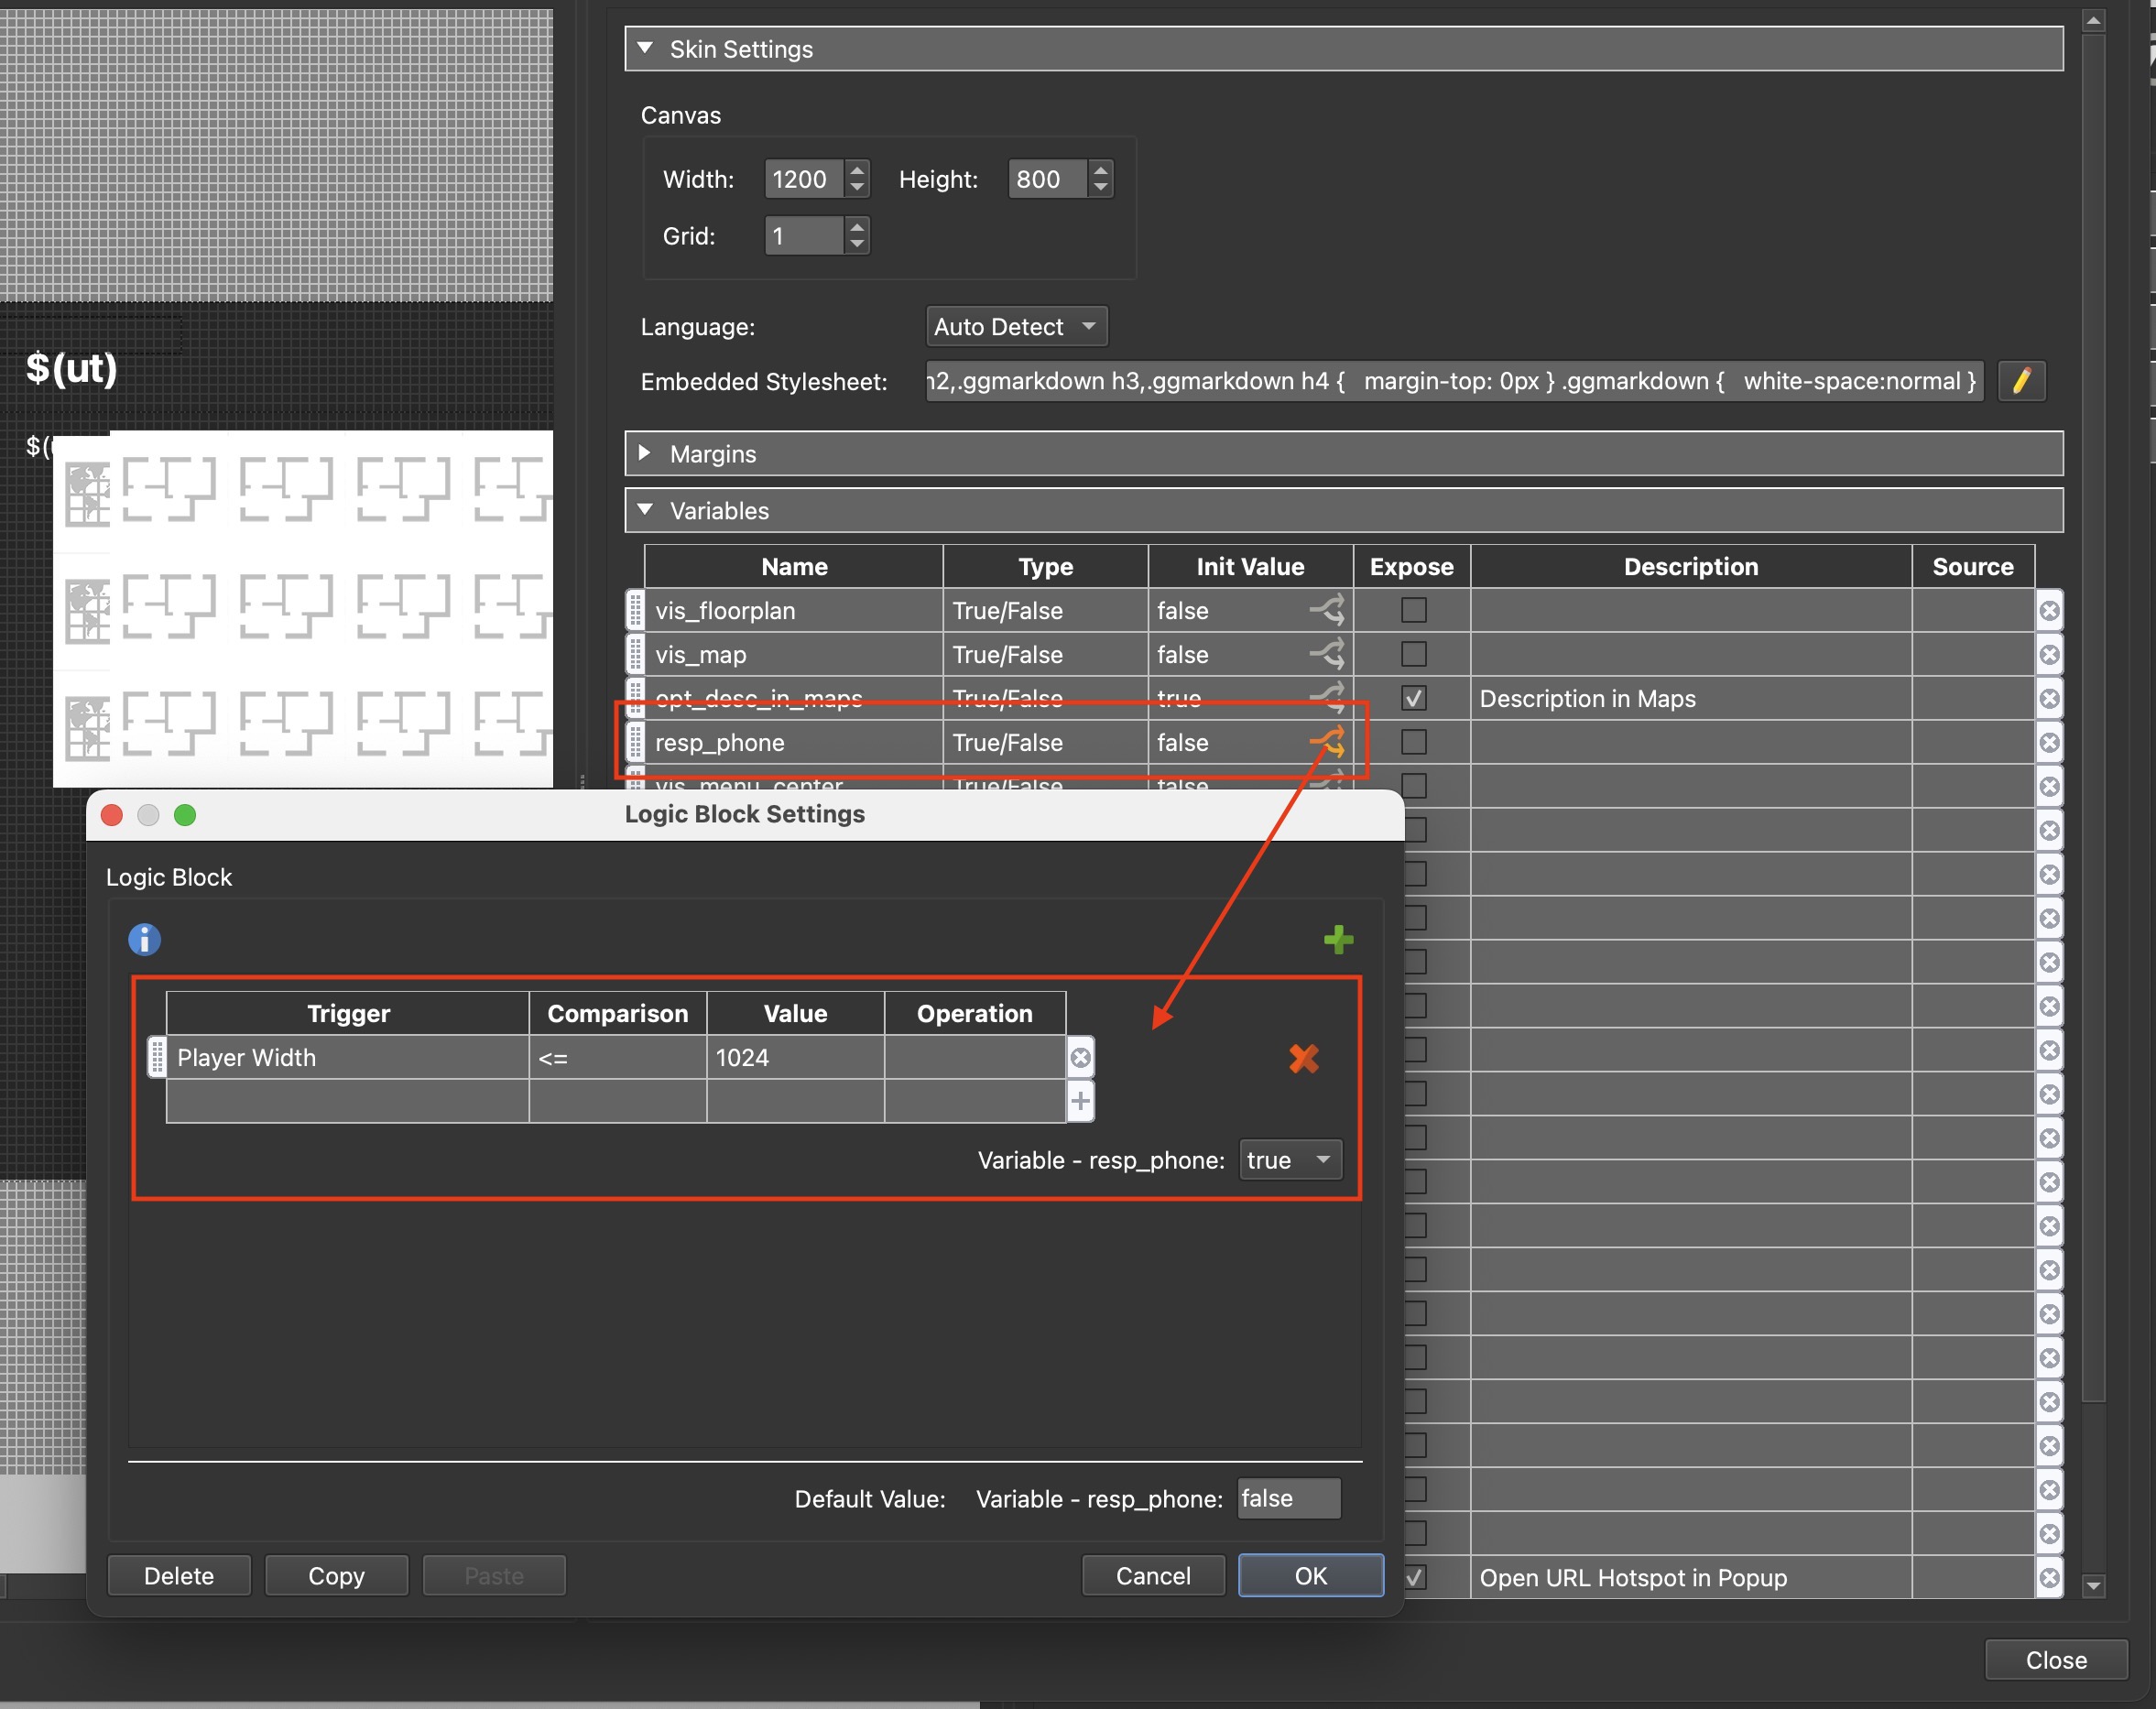Remove the Player Width trigger row

pyautogui.click(x=1080, y=1057)
